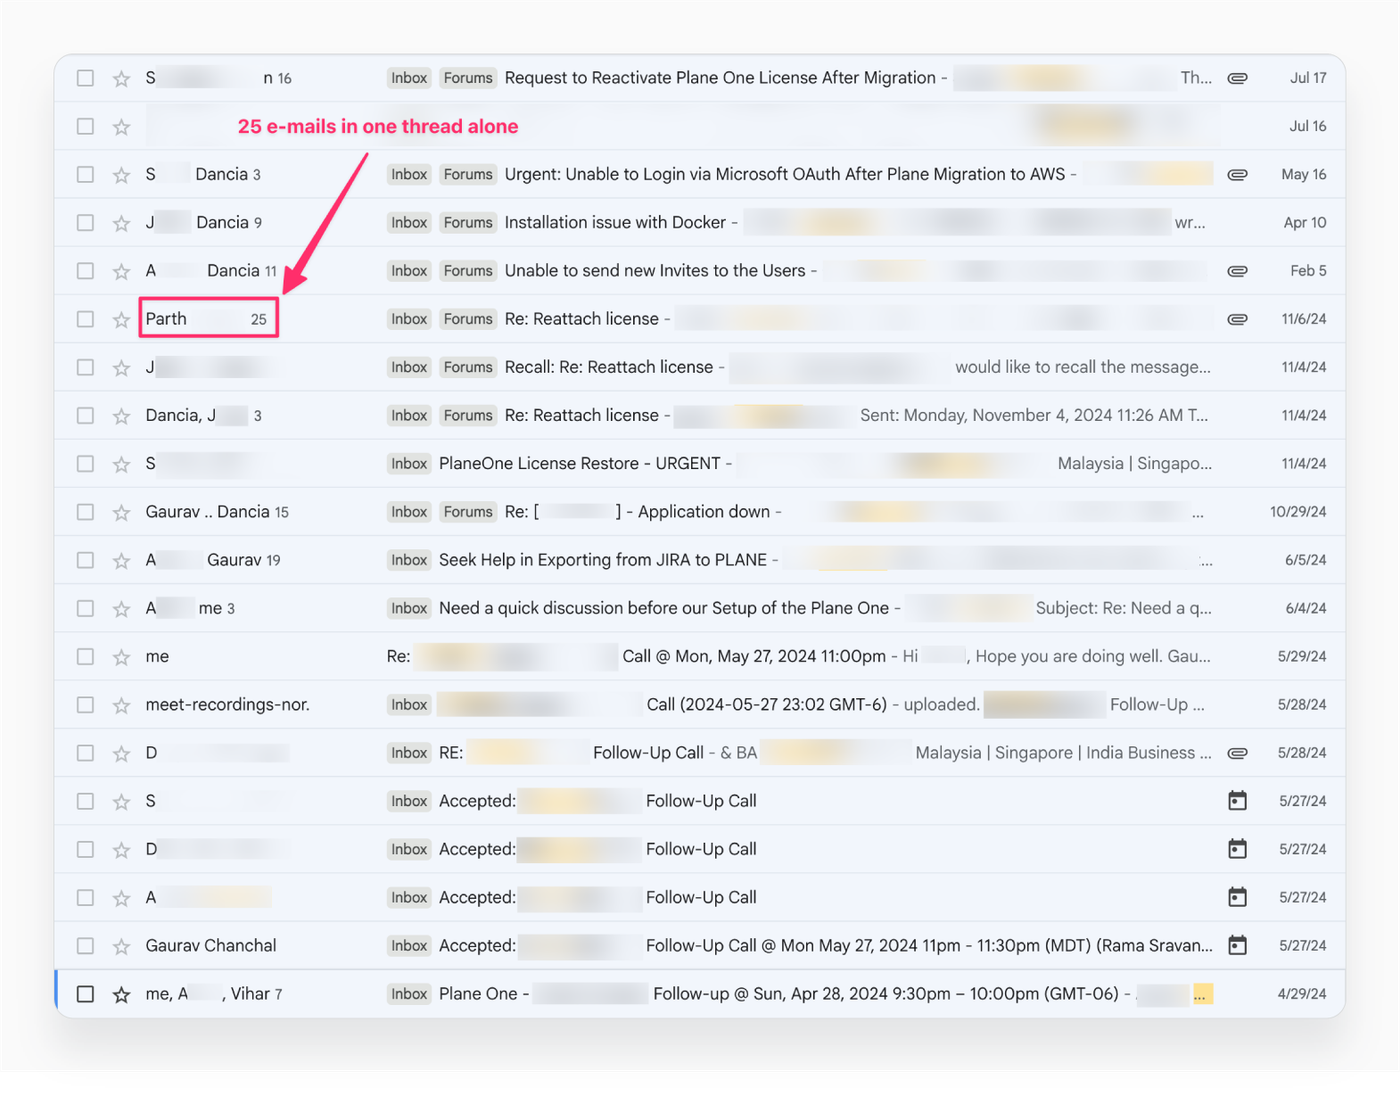
Task: Open 'Seek Help in Exporting from JIRA to PLANE'
Action: tap(603, 560)
